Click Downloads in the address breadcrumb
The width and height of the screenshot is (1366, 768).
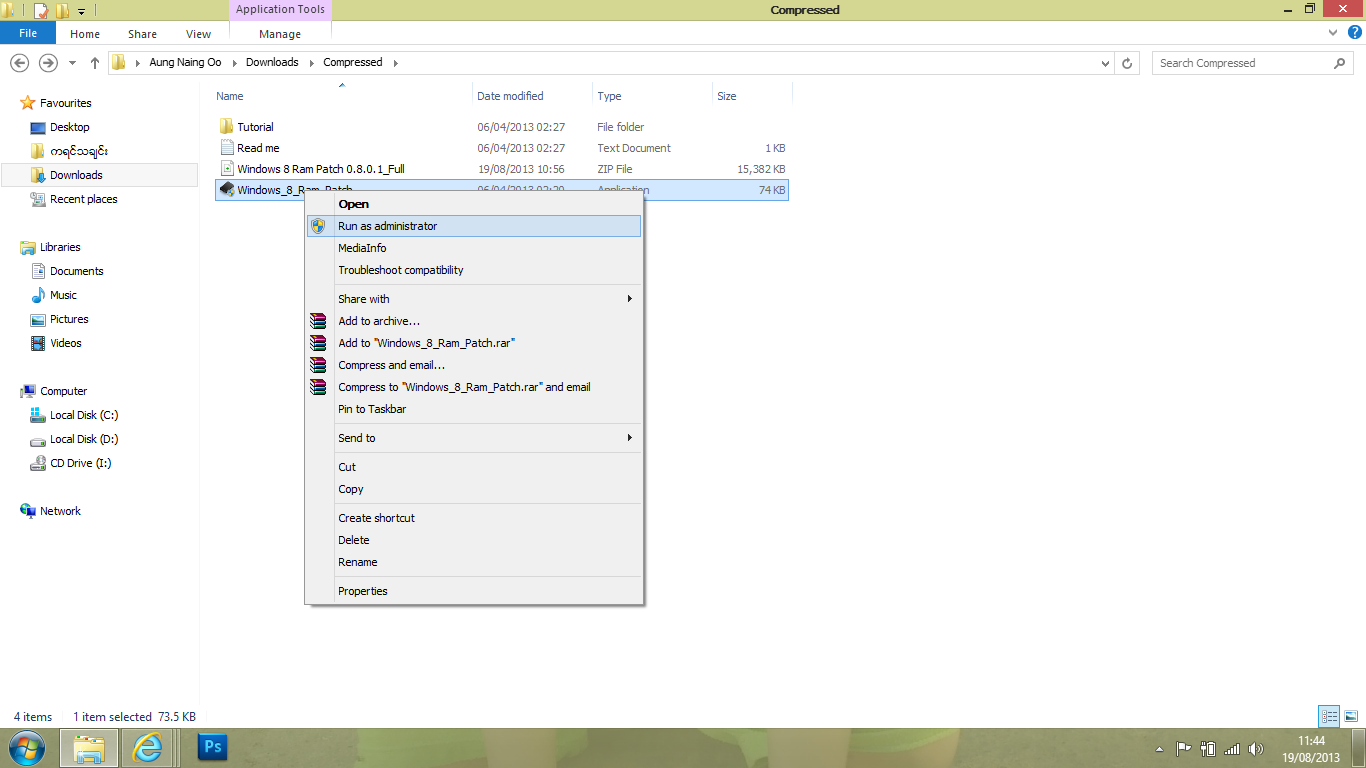[272, 62]
